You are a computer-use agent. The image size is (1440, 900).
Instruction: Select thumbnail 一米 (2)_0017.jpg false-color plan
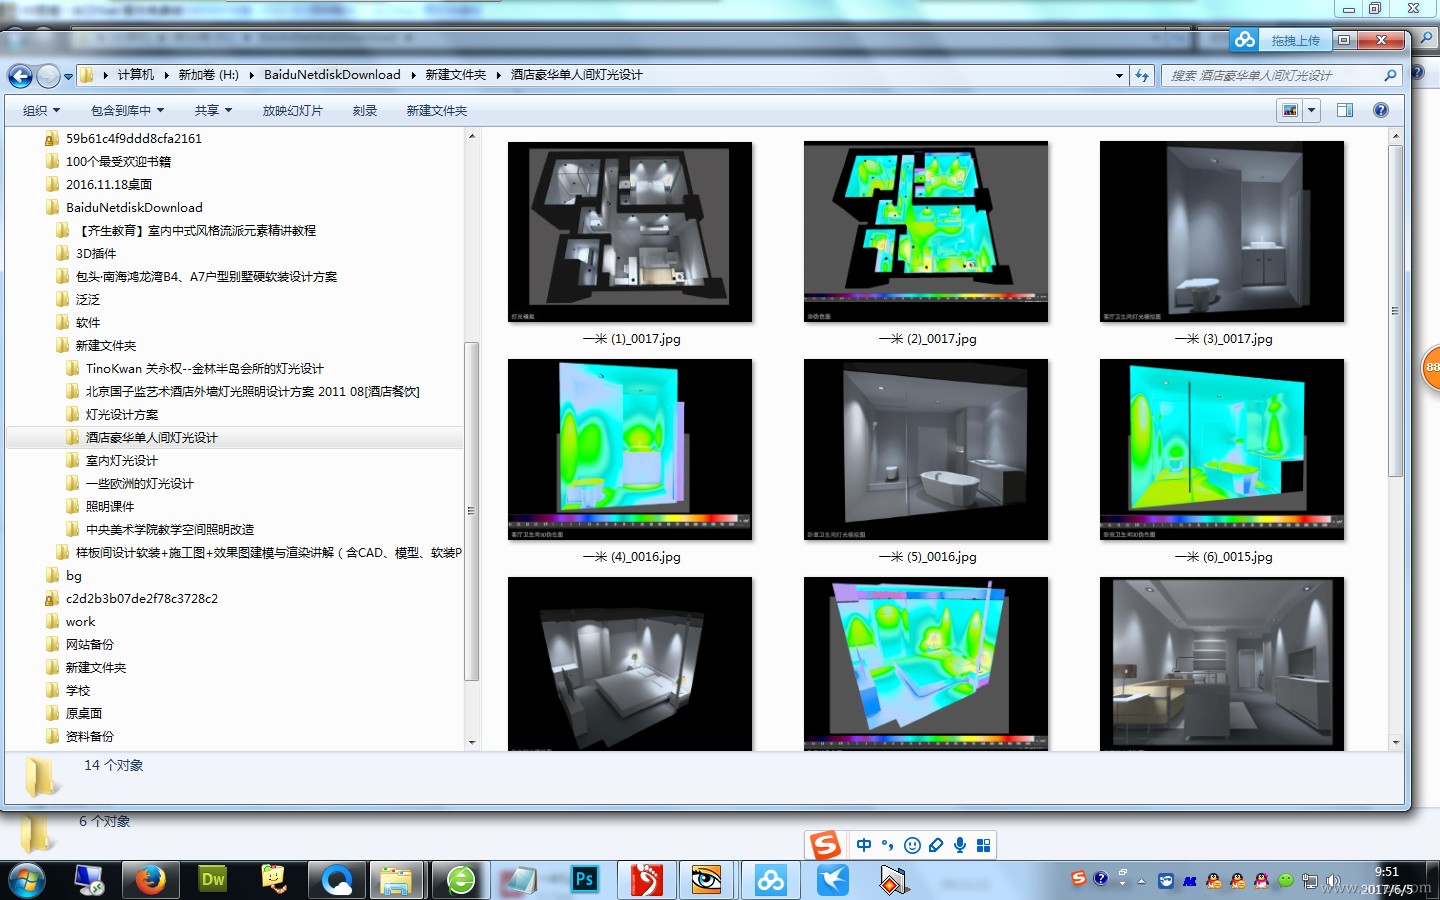[x=926, y=232]
